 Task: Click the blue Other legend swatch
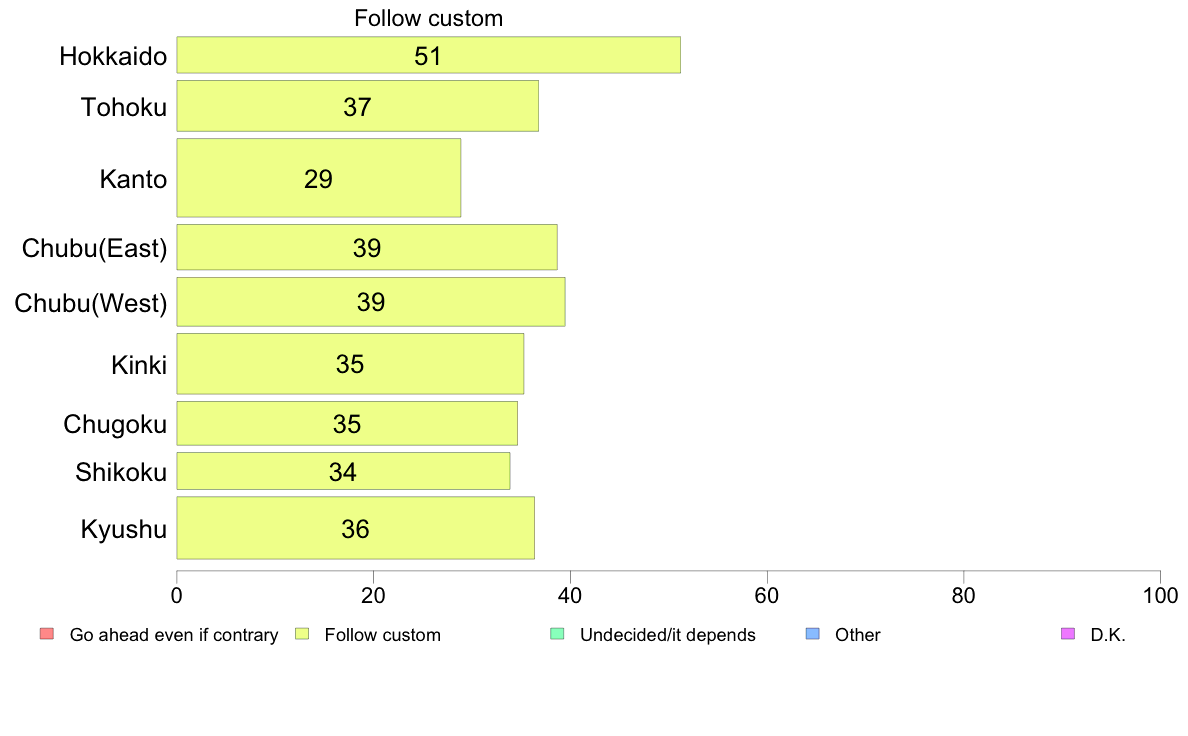[812, 634]
